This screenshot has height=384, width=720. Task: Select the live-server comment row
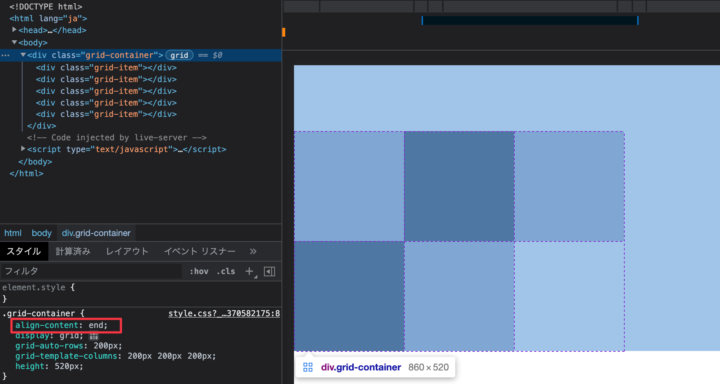click(x=117, y=137)
